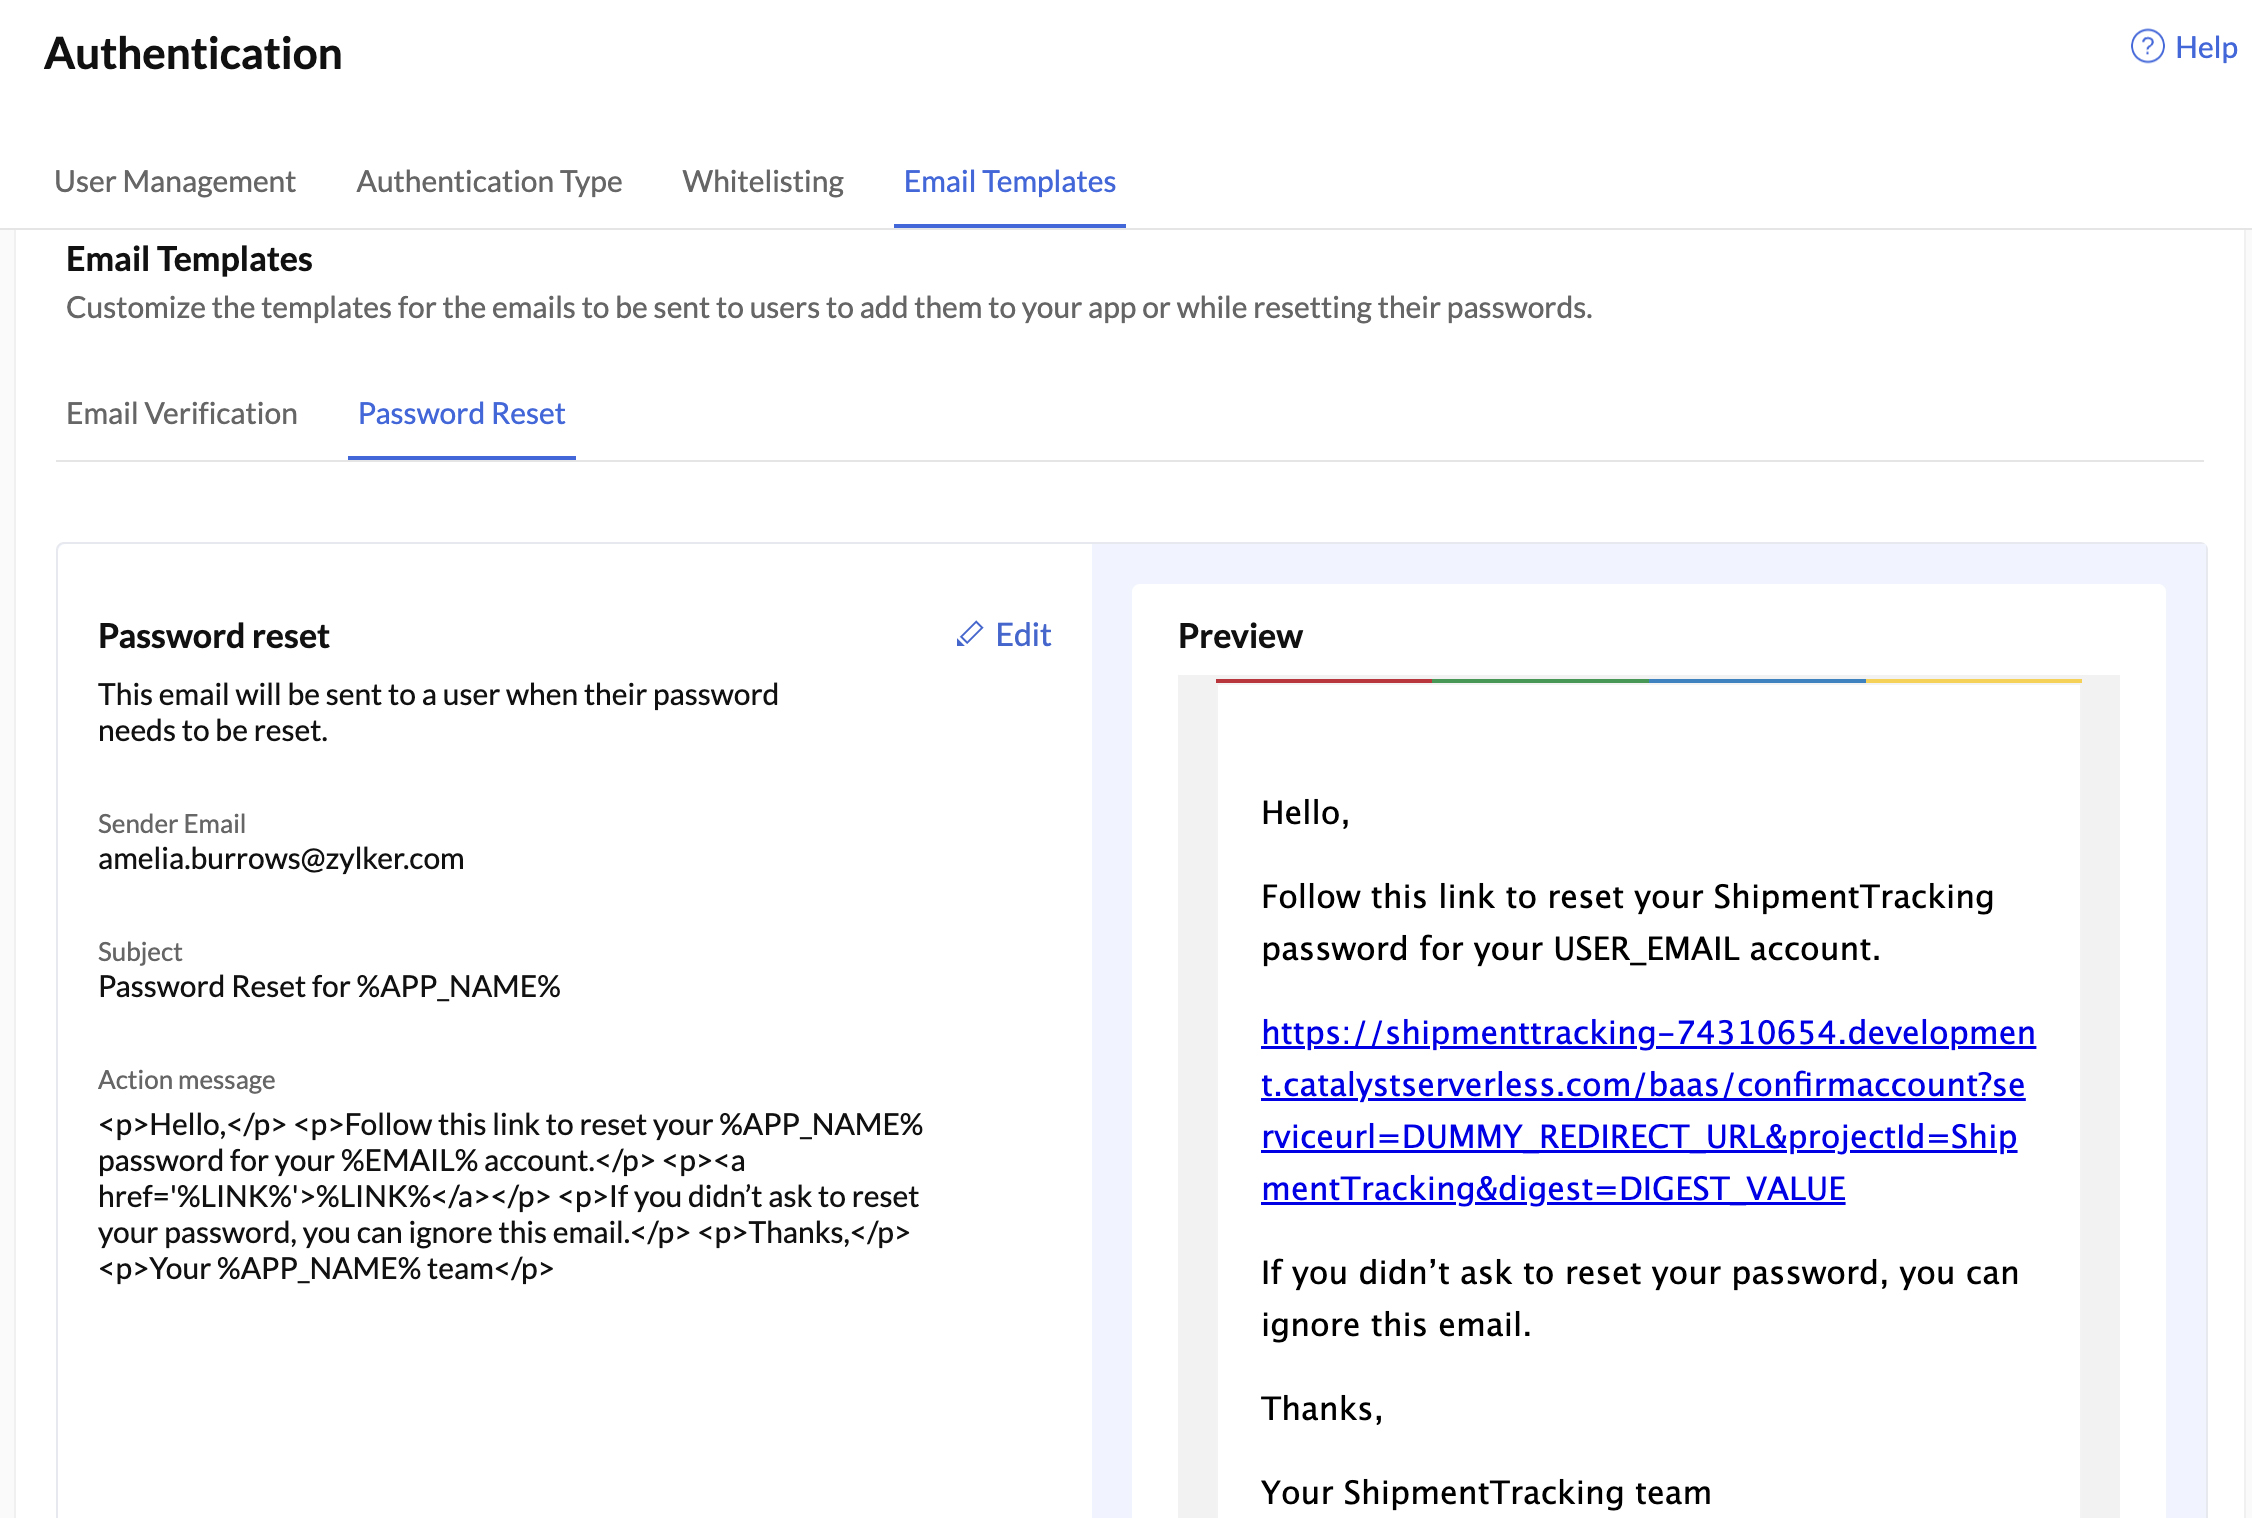2252x1518 pixels.
Task: Click the sender email amelia.burrows@zylker.com
Action: click(281, 858)
